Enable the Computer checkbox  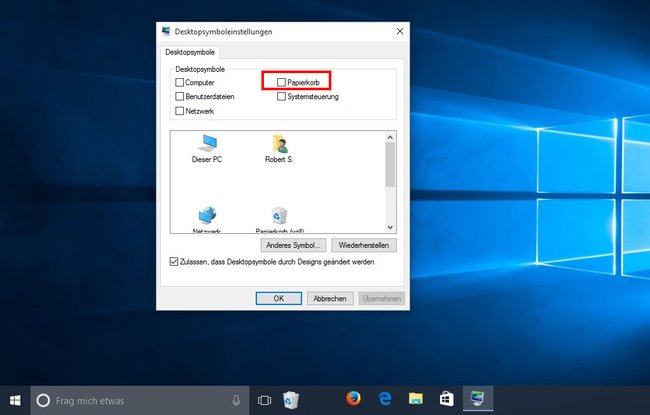tap(179, 83)
